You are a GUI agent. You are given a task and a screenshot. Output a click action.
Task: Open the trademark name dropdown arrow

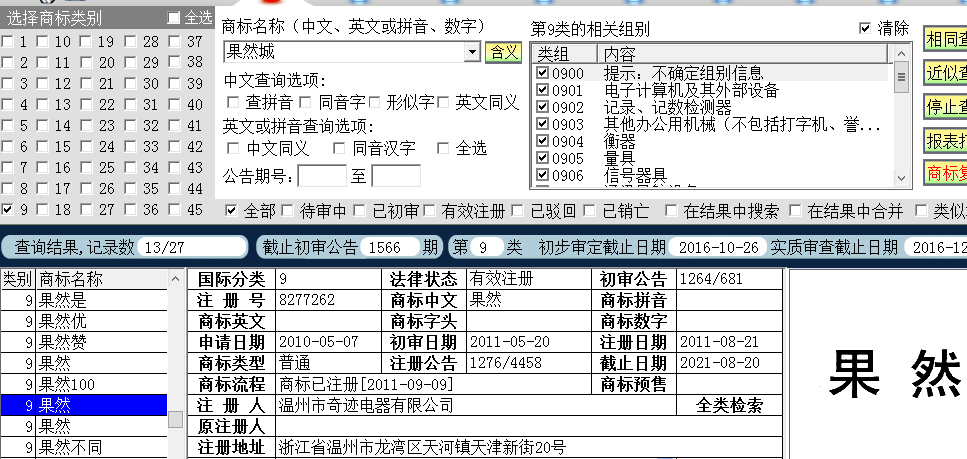coord(472,52)
